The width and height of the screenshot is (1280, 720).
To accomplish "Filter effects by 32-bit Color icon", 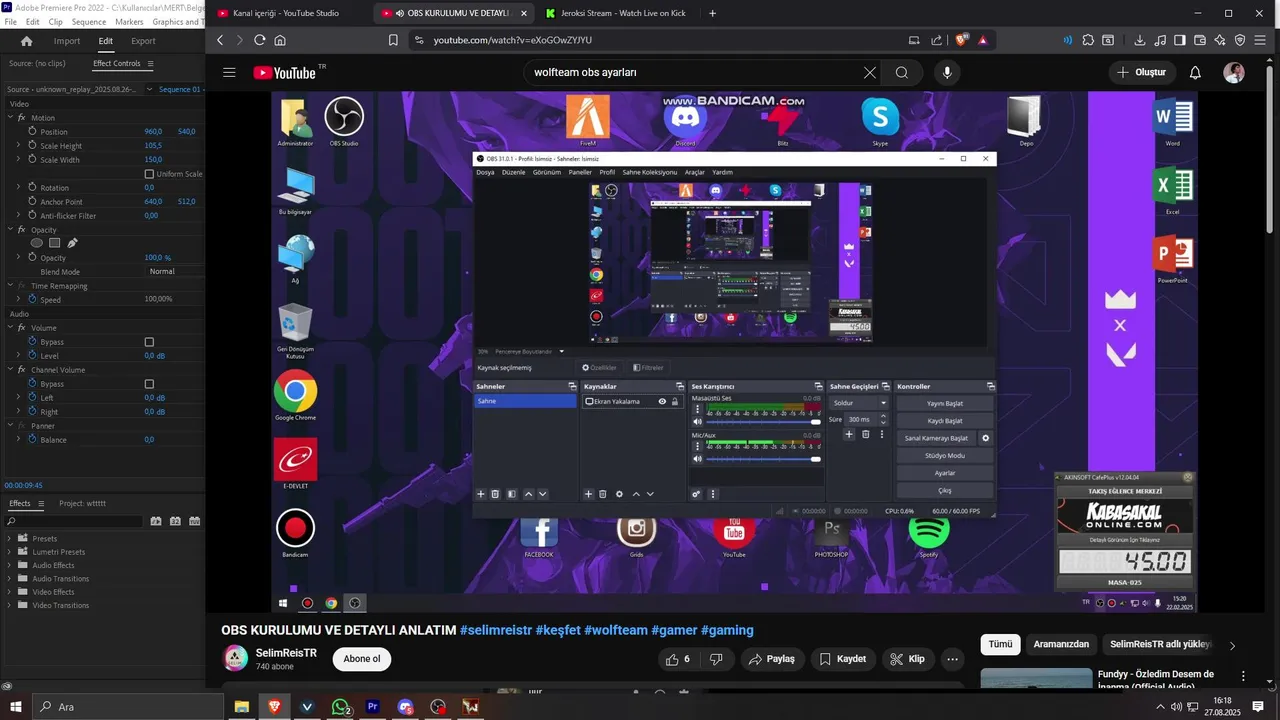I will 175,521.
